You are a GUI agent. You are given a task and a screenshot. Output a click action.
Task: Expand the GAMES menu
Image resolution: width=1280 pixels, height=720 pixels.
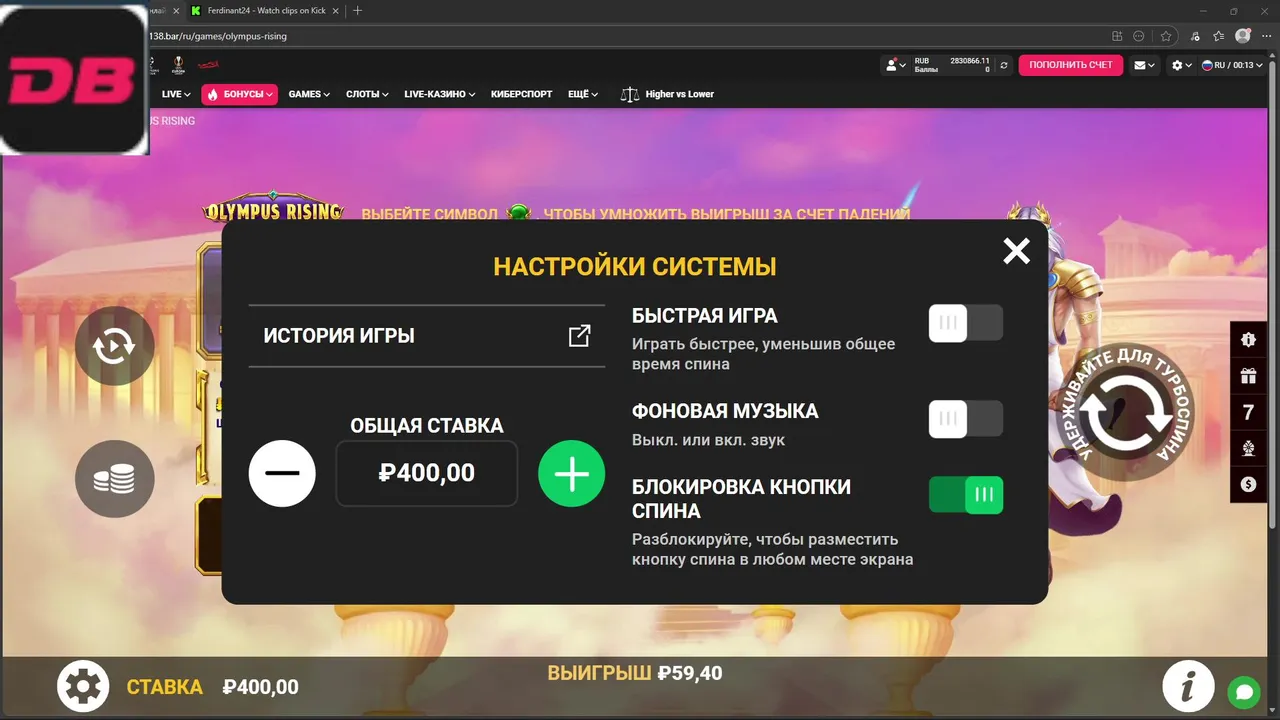310,94
